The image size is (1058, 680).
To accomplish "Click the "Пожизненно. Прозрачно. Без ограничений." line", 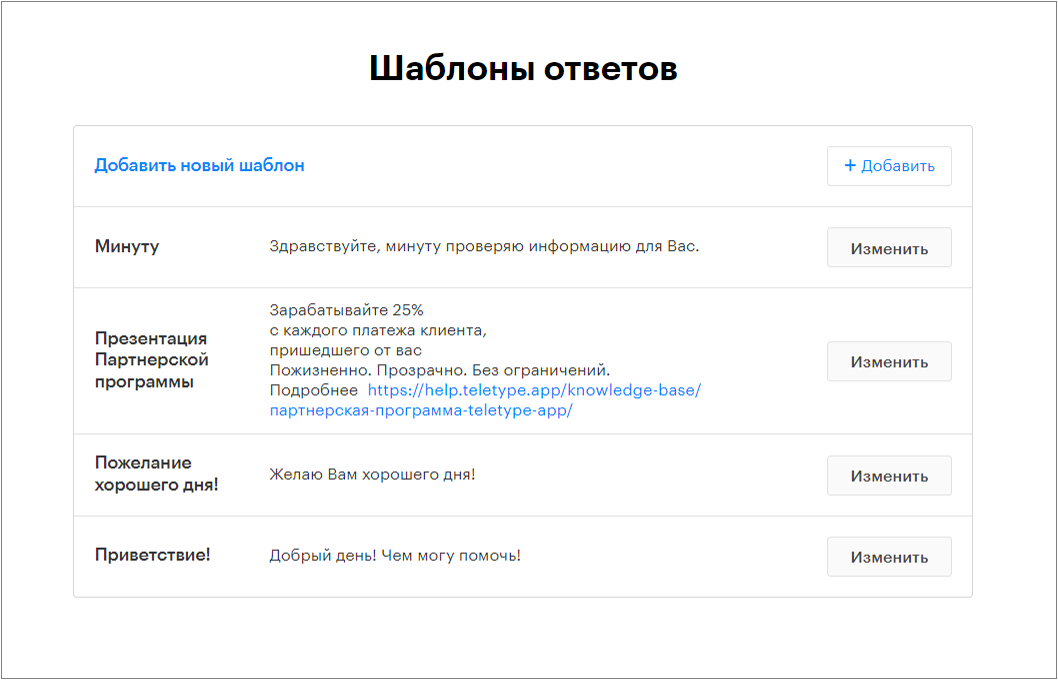I will [x=440, y=370].
